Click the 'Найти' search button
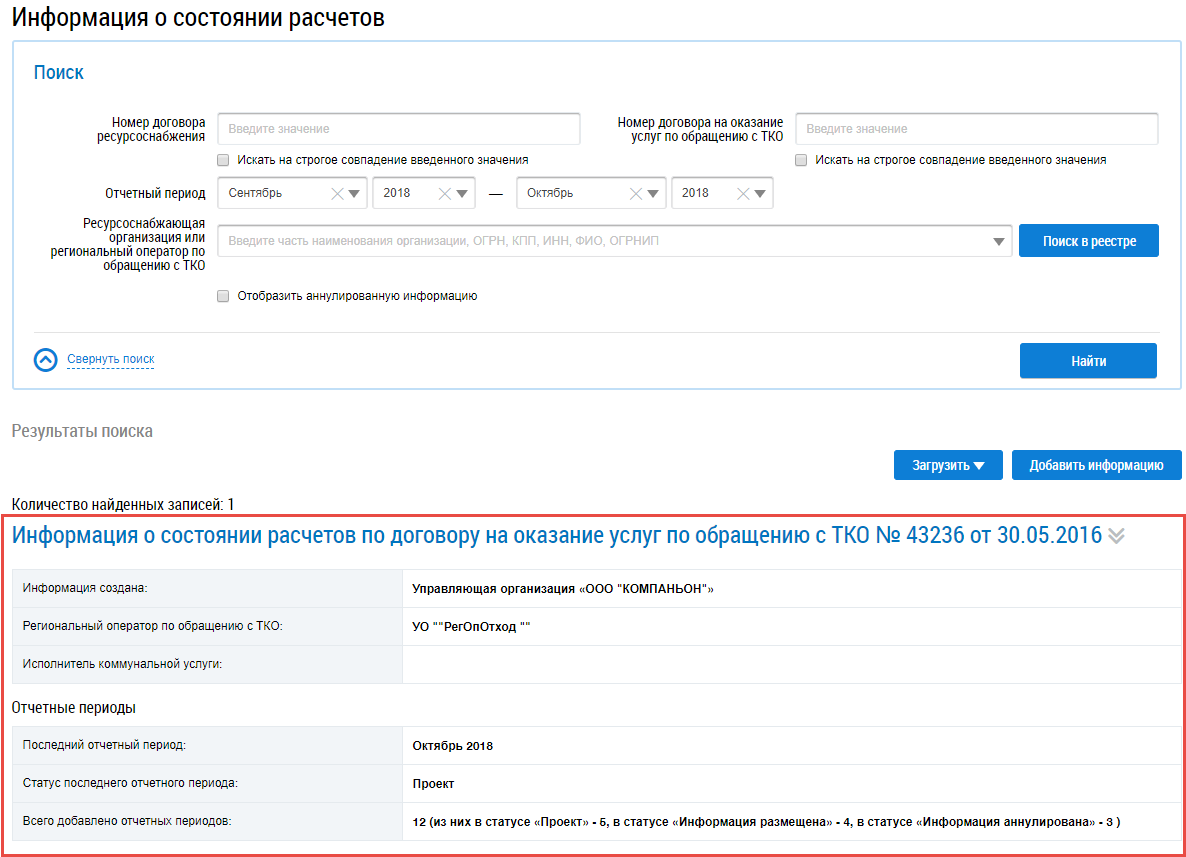 coord(1088,361)
